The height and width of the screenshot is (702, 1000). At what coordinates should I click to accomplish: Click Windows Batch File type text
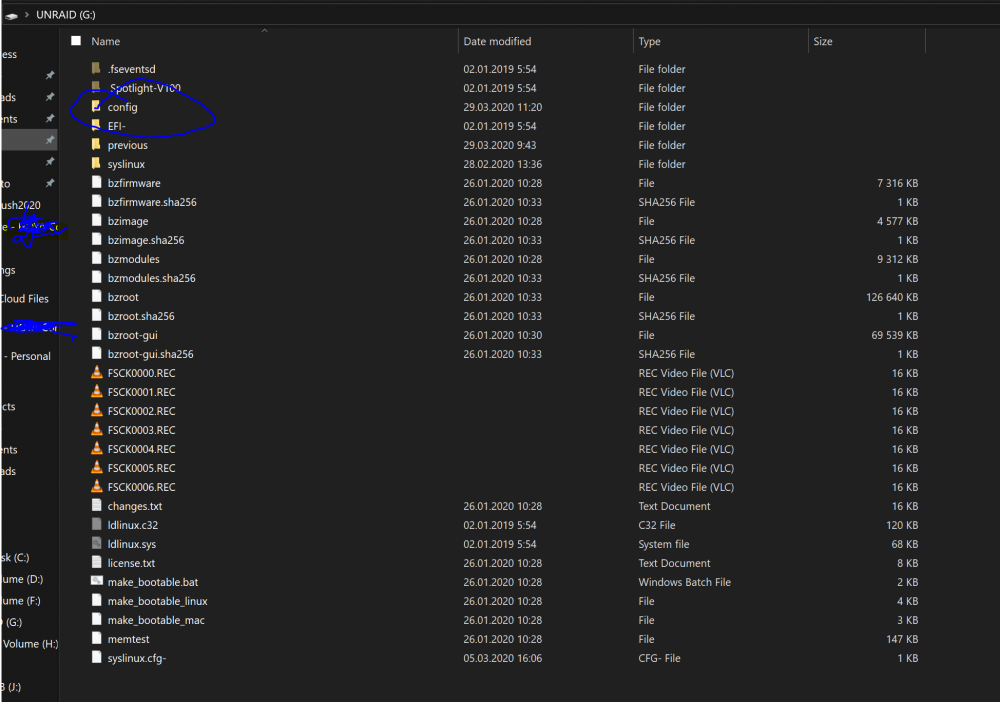click(x=684, y=582)
